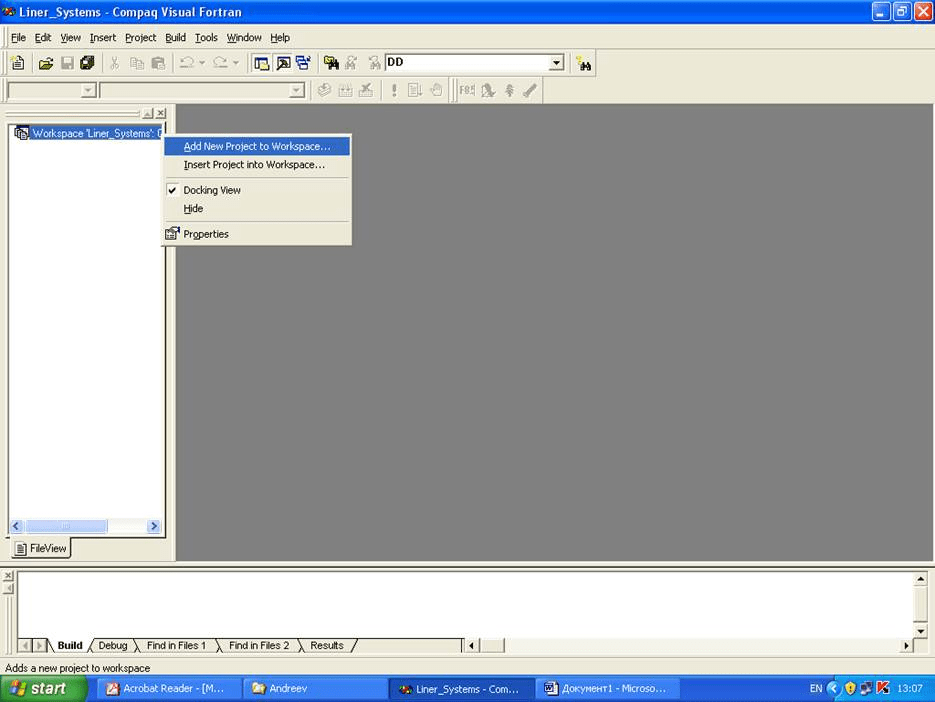935x702 pixels.
Task: Open a file using the Open icon
Action: [x=46, y=62]
